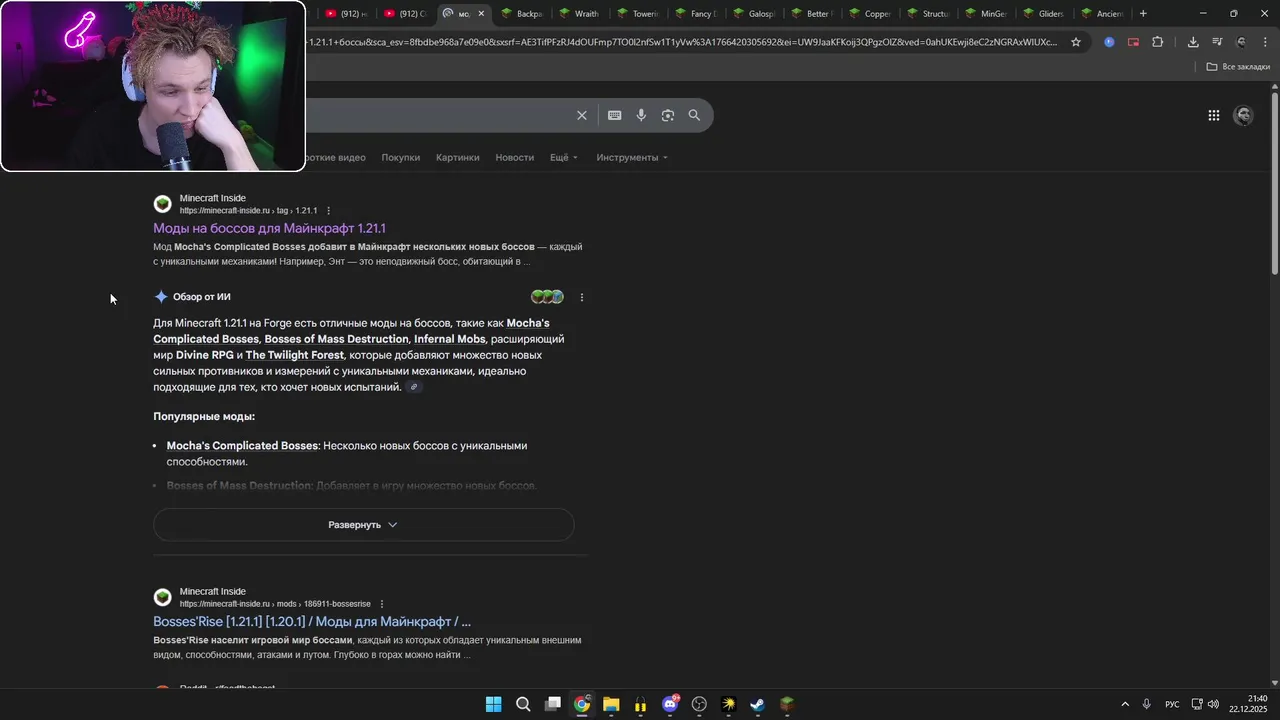The width and height of the screenshot is (1280, 720).
Task: Click the source link chip after AI summary
Action: 414,387
